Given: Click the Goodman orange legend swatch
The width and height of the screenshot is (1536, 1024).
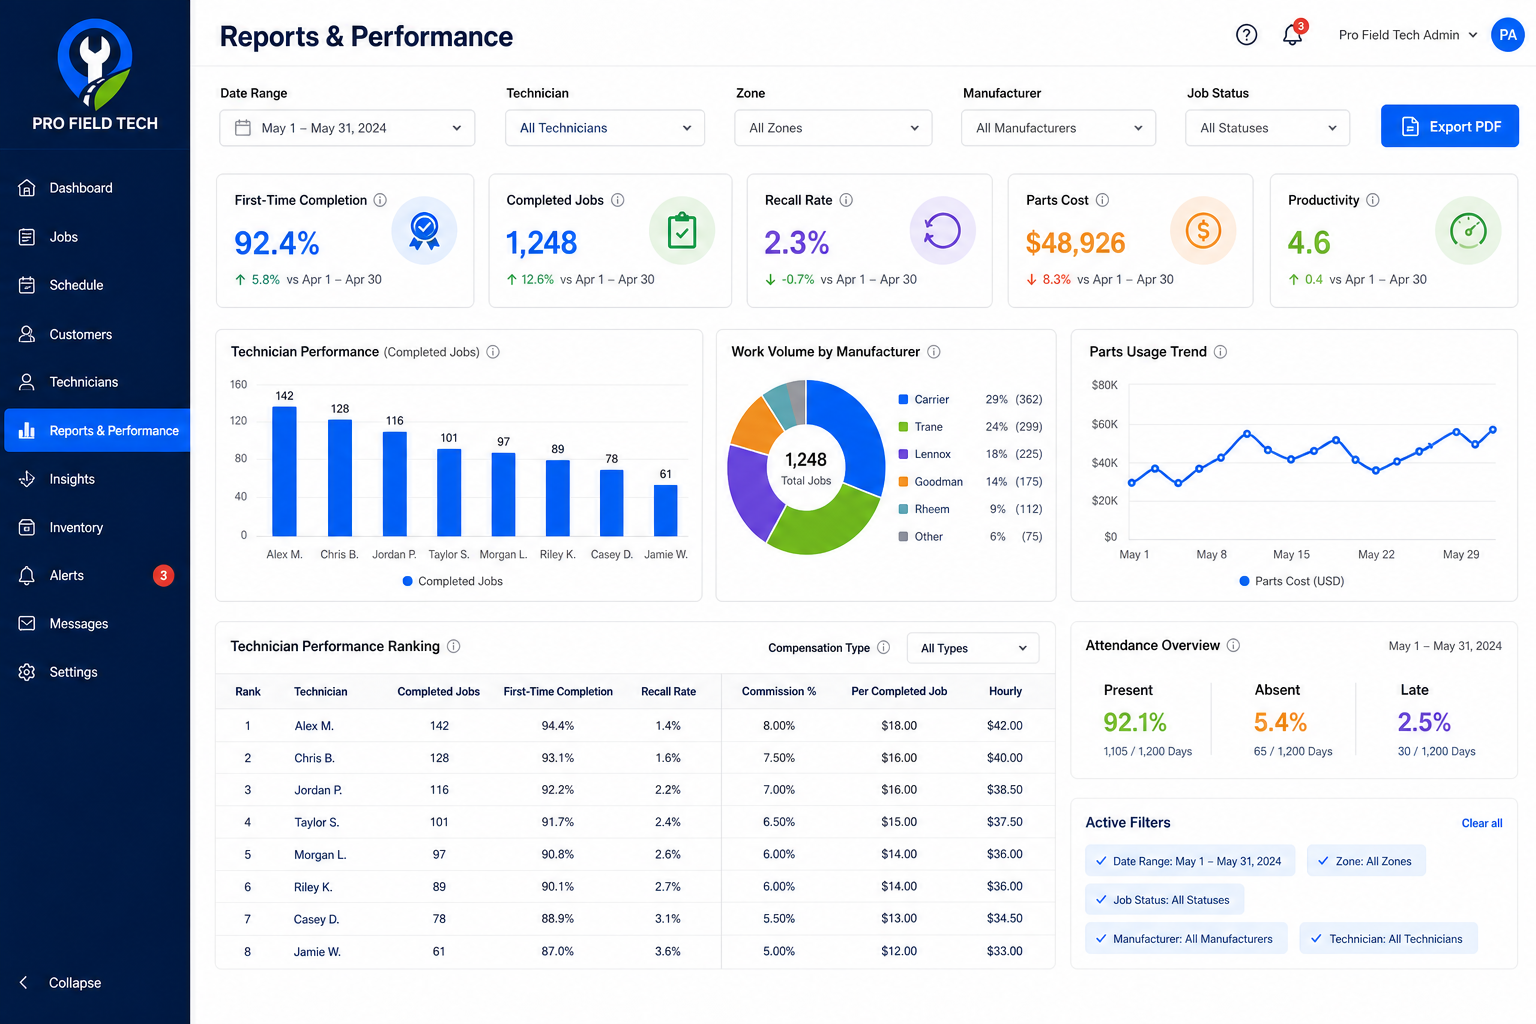Looking at the screenshot, I should pos(903,482).
